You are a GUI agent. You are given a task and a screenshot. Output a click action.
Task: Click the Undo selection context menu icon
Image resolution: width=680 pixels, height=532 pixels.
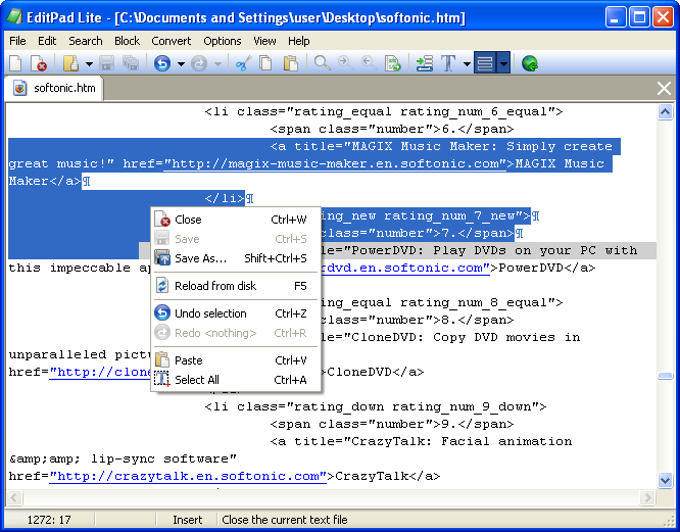coord(162,313)
